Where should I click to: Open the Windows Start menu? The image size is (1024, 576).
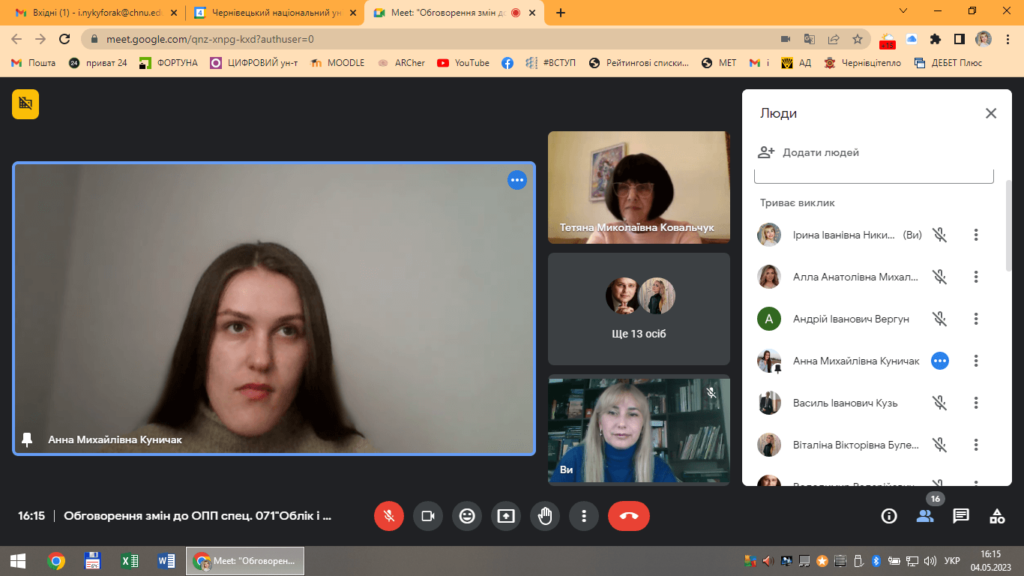pyautogui.click(x=18, y=561)
